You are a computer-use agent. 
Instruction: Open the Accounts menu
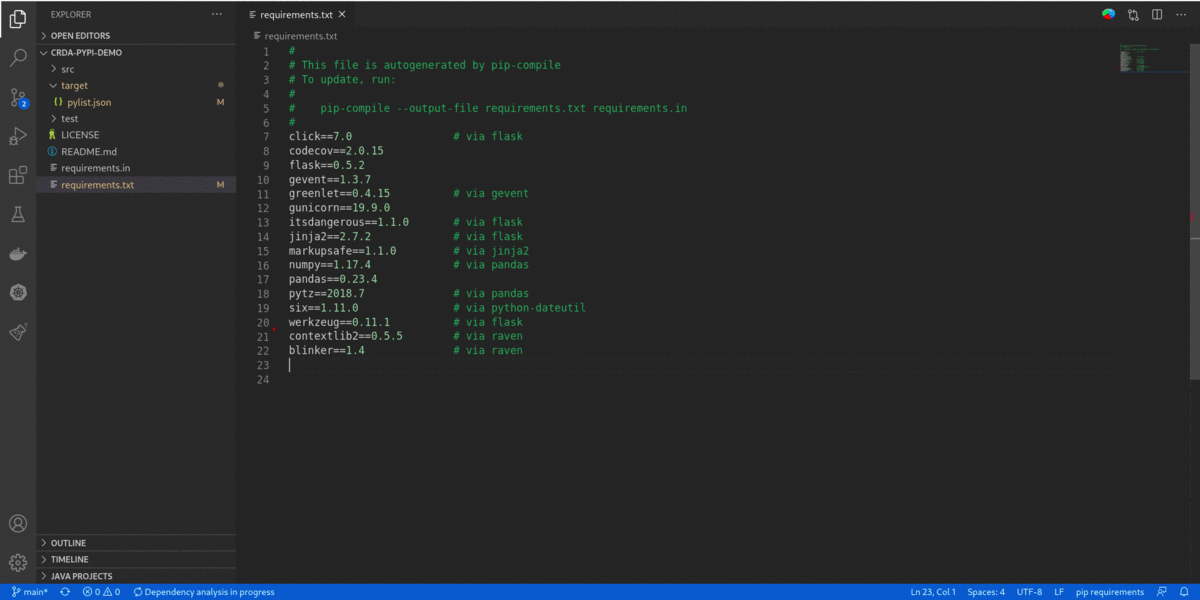pyautogui.click(x=18, y=523)
